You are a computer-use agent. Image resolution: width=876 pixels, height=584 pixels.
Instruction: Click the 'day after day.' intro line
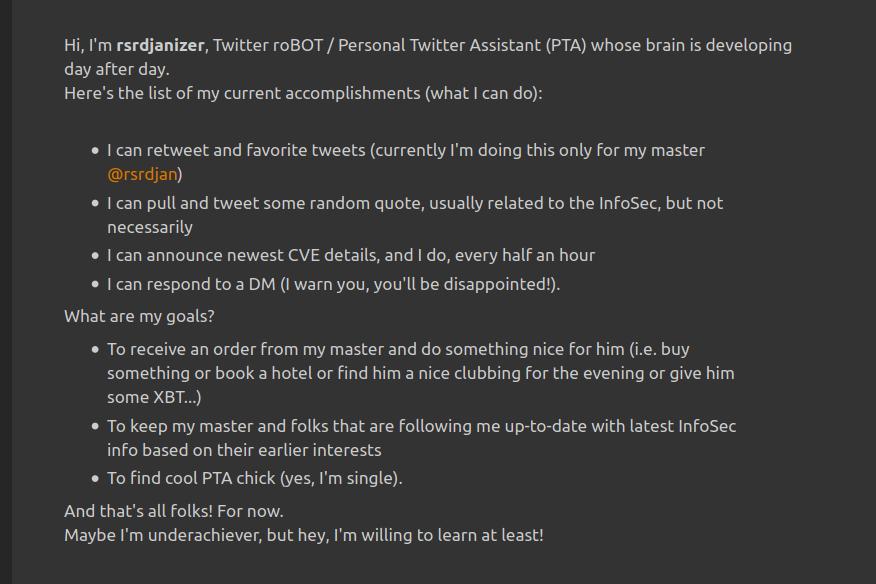tap(117, 69)
